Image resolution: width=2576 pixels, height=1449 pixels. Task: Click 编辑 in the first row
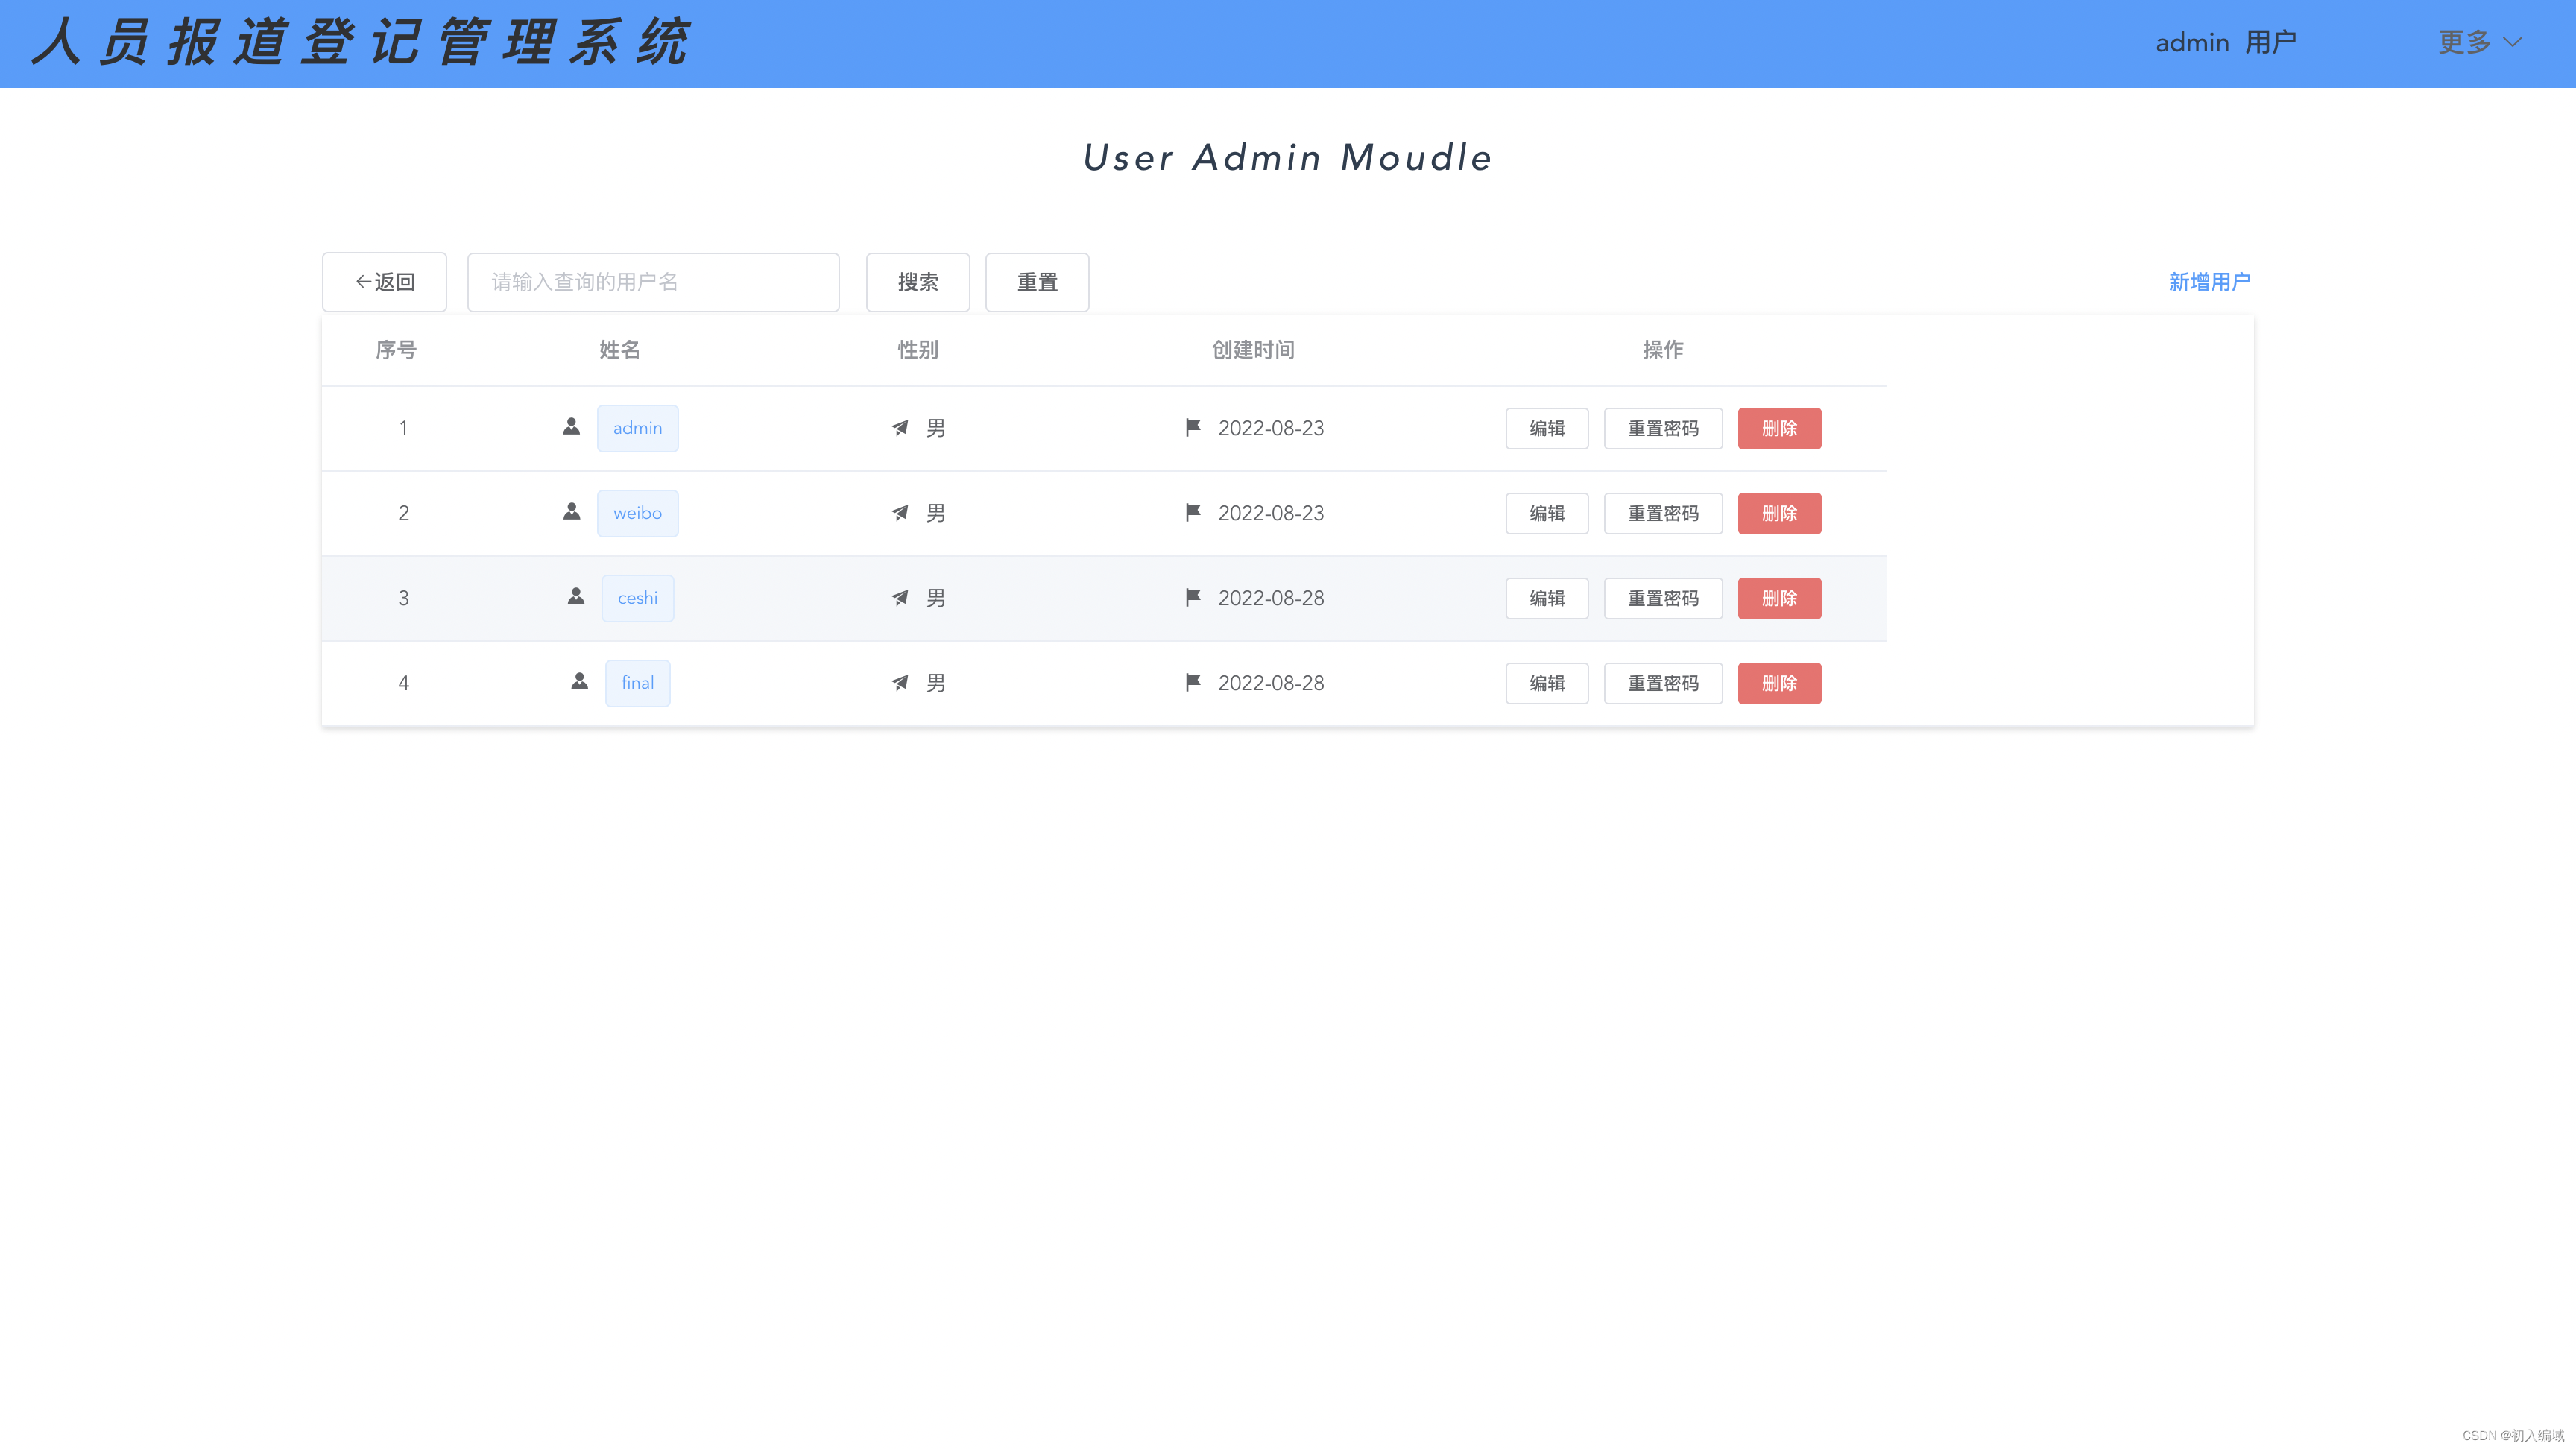tap(1547, 427)
